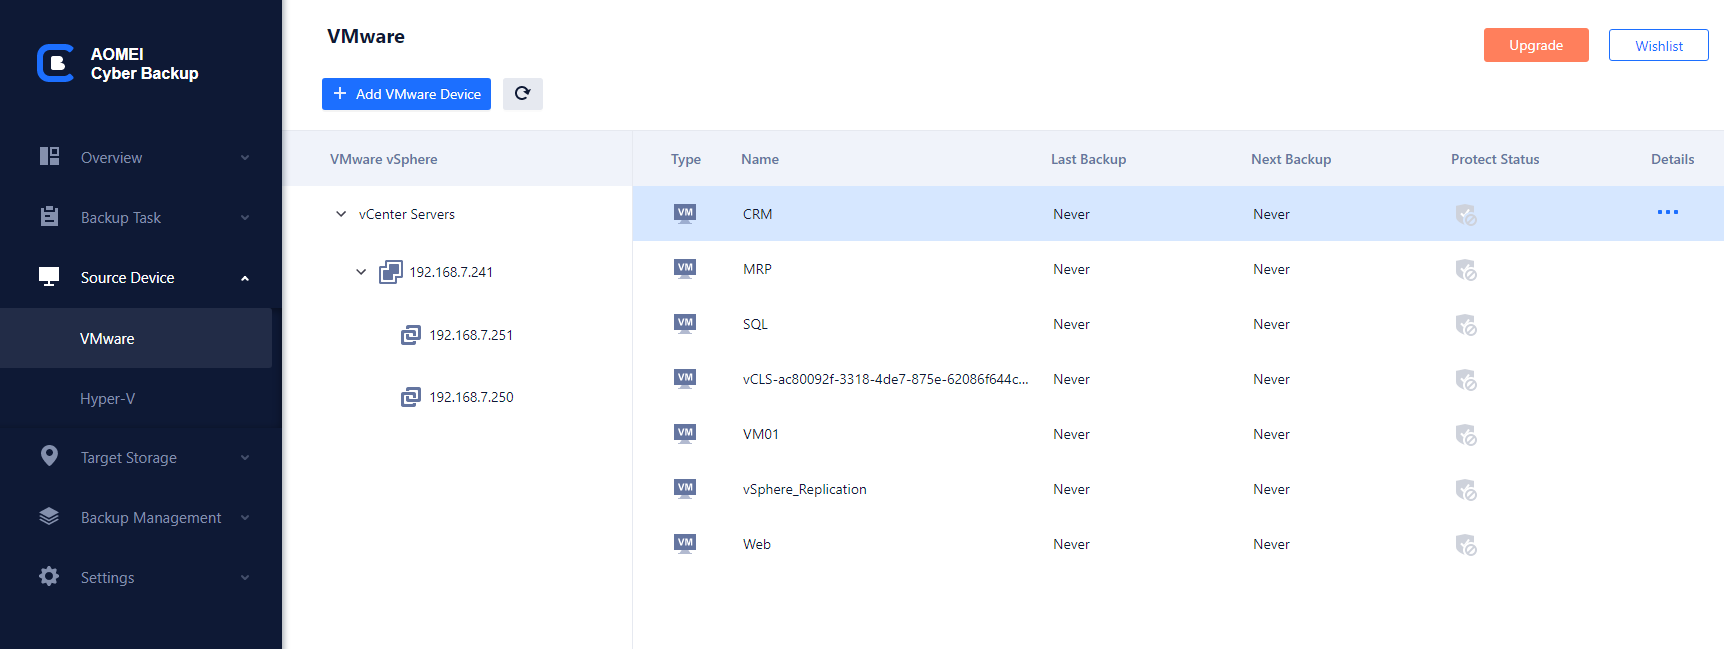Click the Protect Status column header
This screenshot has height=649, width=1724.
coord(1495,159)
